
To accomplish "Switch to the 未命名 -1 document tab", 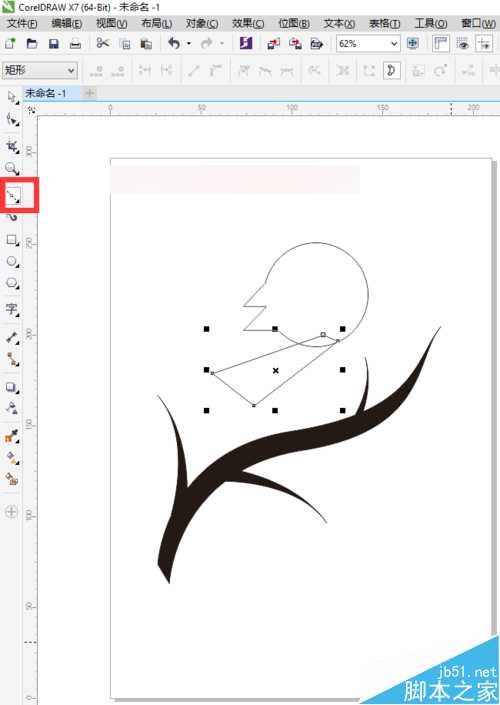I will pos(46,93).
